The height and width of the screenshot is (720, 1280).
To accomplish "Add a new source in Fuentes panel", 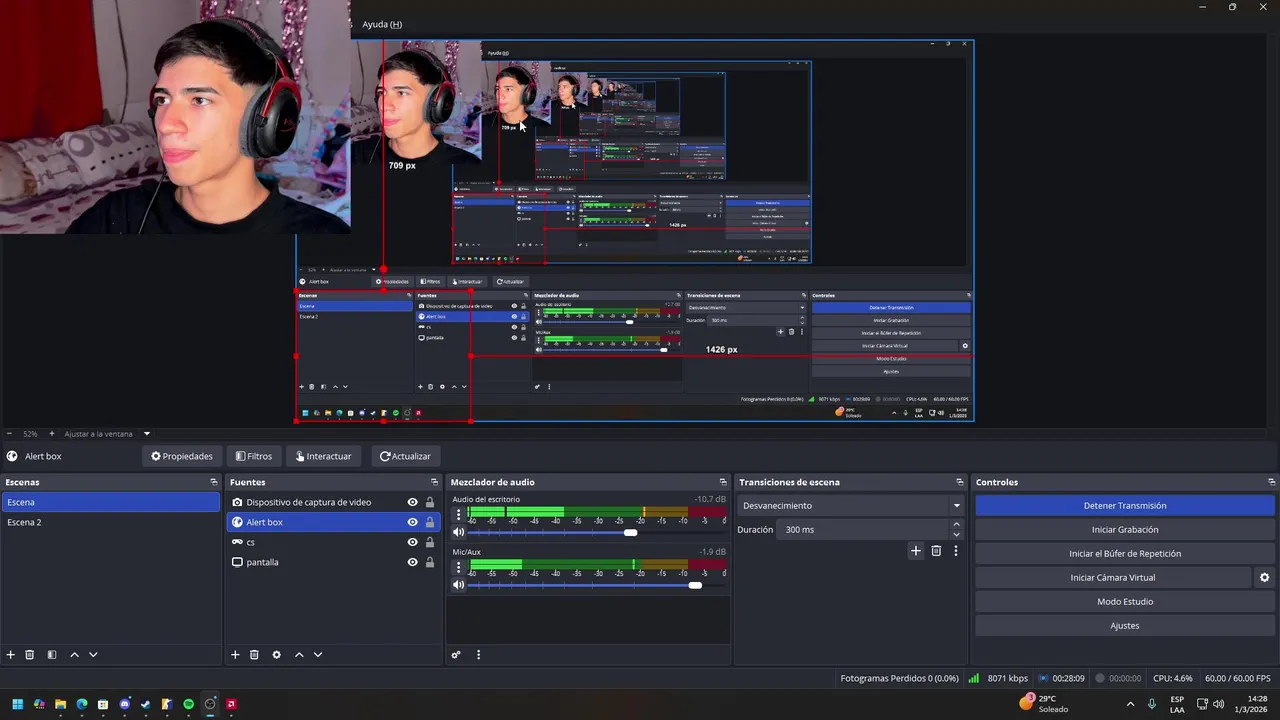I will tap(235, 655).
